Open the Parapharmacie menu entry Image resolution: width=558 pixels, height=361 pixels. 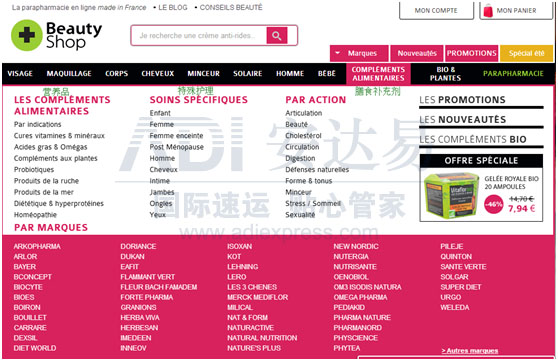tap(513, 74)
